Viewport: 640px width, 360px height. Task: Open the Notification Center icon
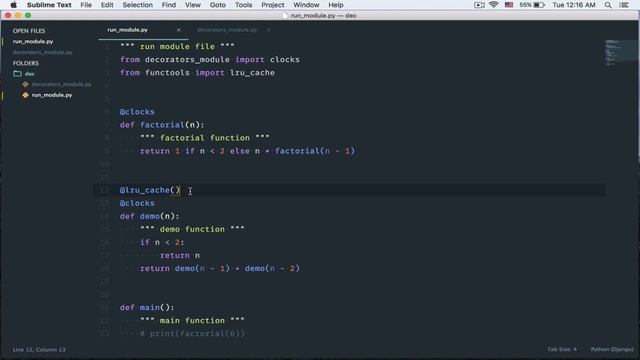tap(624, 5)
